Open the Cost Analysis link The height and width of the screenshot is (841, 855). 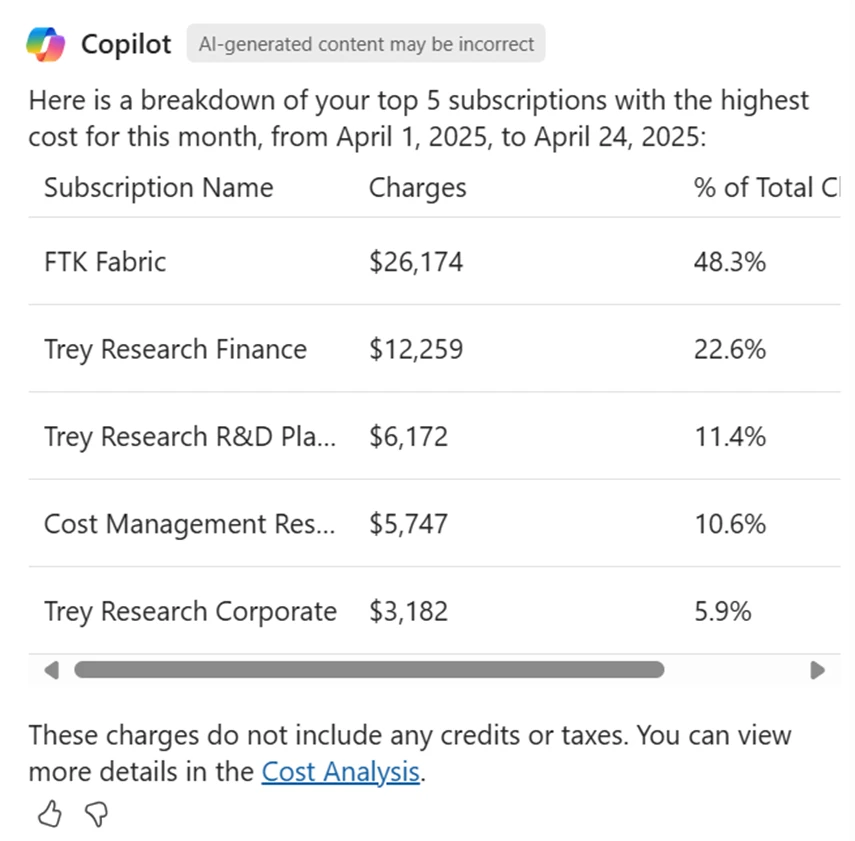click(x=340, y=772)
